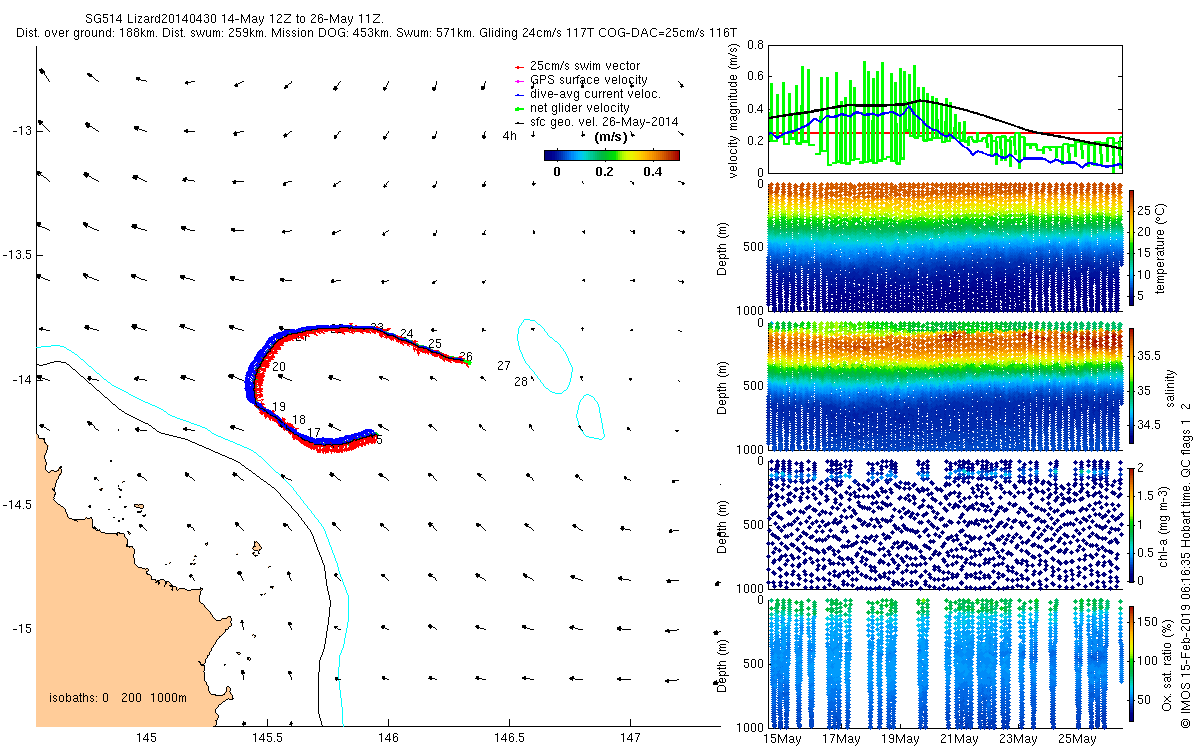
Task: Click the '-13' latitude tick
Action: [21, 131]
